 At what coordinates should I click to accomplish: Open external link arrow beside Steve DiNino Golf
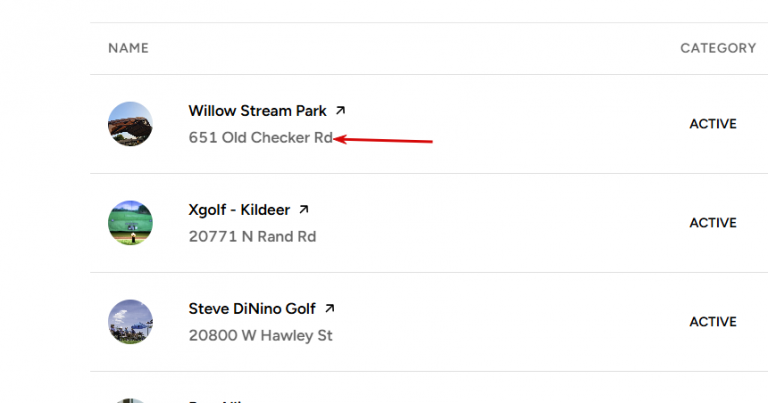330,308
